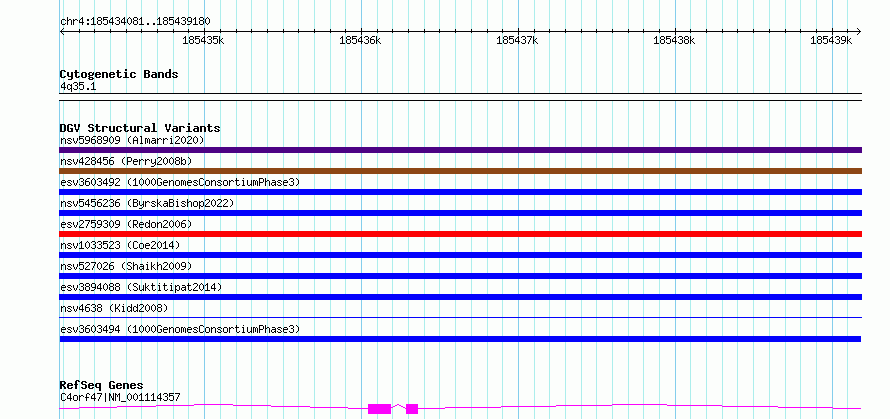The width and height of the screenshot is (890, 419).
Task: Click the red esv2759309 variant bar
Action: pos(460,234)
